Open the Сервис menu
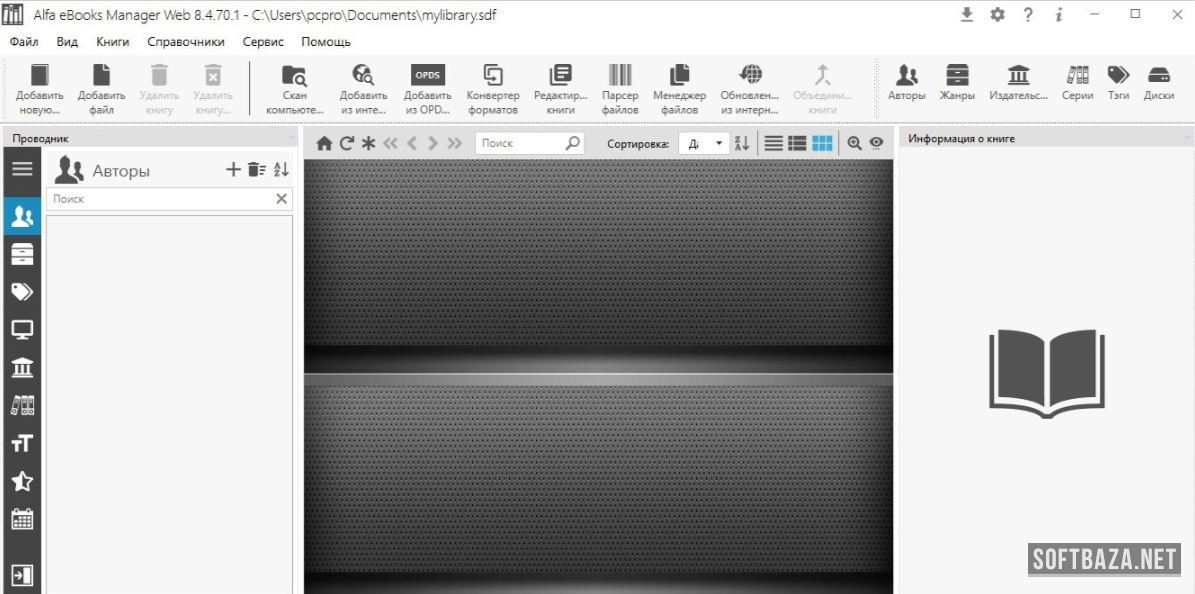 click(x=263, y=42)
